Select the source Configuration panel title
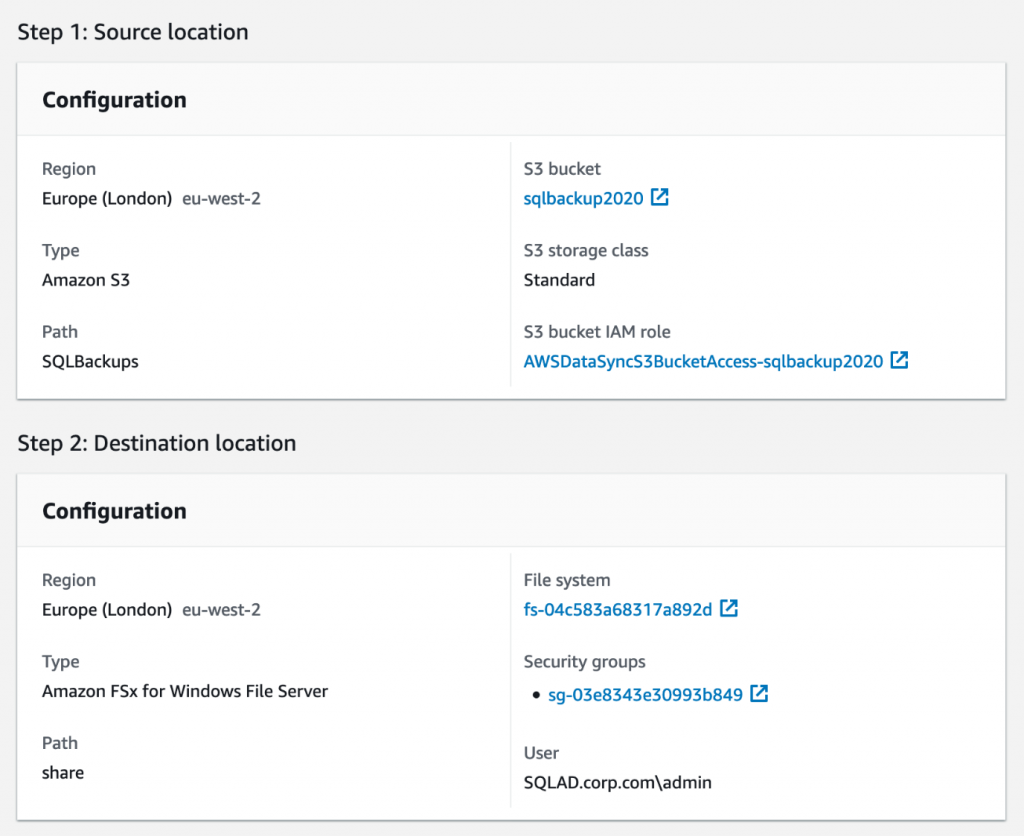1024x836 pixels. pyautogui.click(x=113, y=100)
